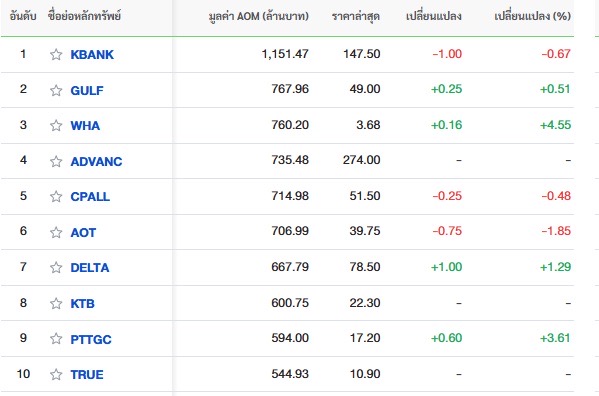Sort by เปลี่ยนแปลง (%) column header

coord(532,16)
